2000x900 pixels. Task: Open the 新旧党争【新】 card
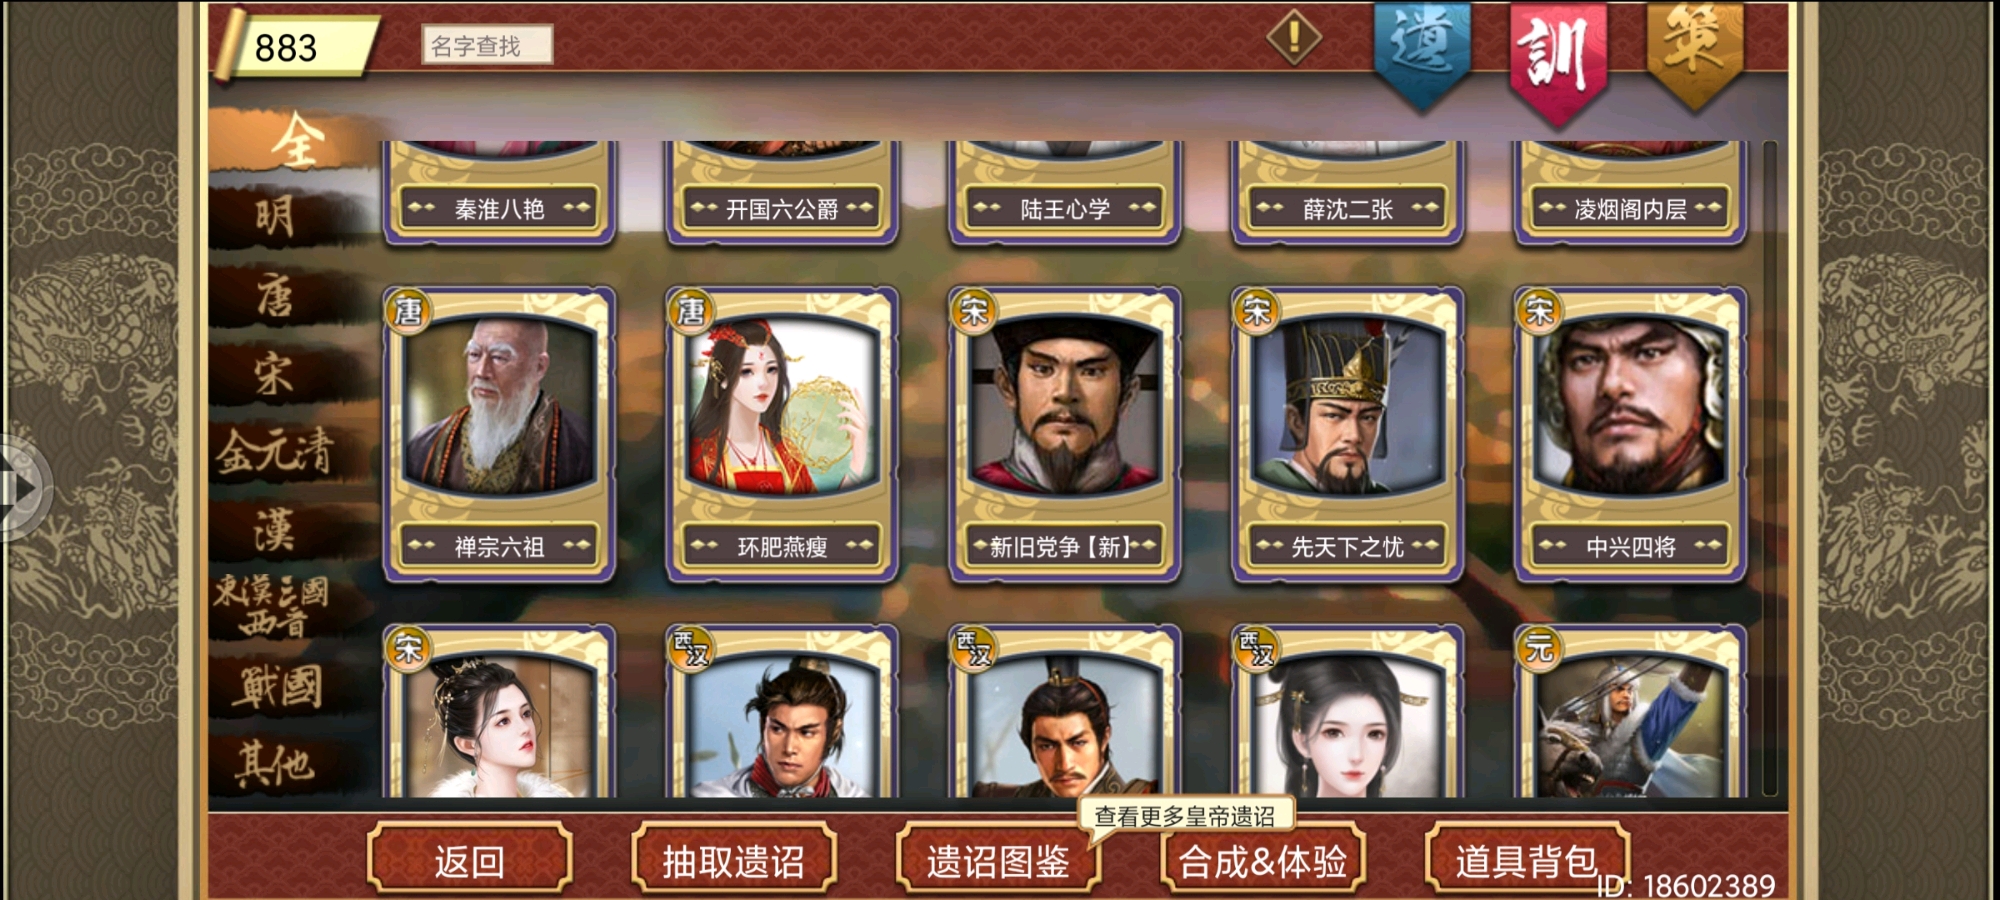click(1065, 434)
